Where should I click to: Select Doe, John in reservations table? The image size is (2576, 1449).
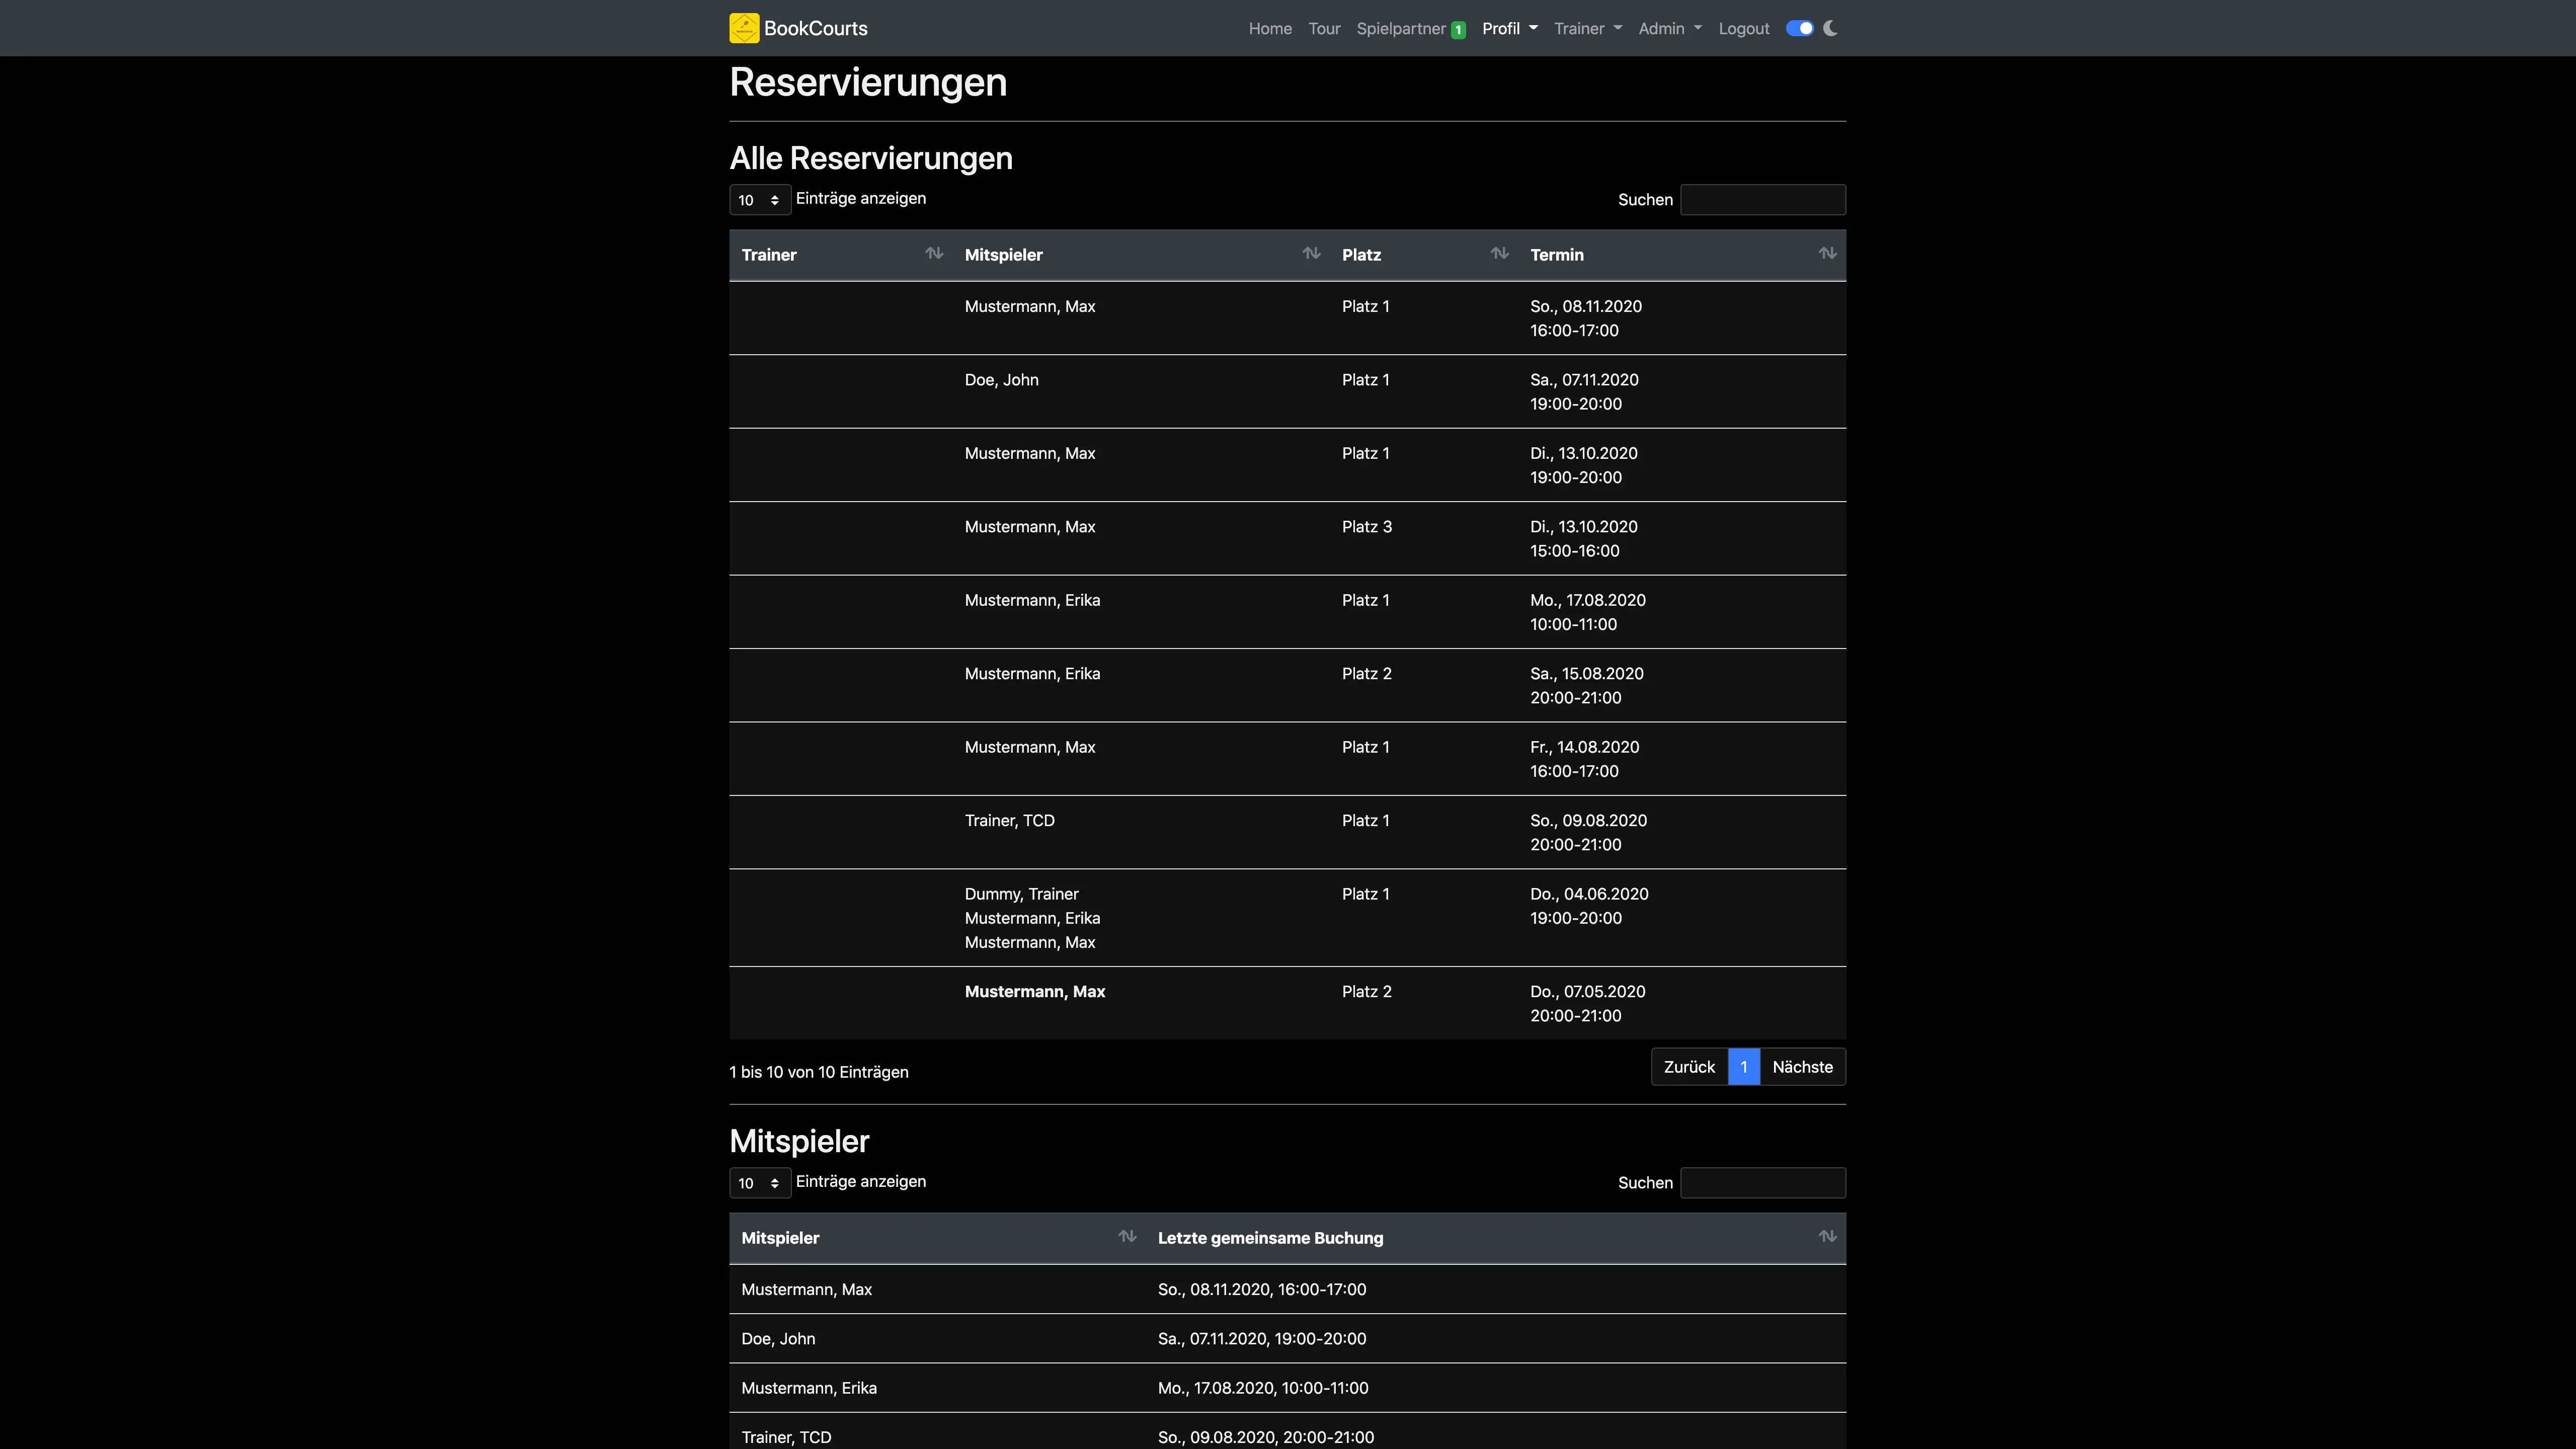click(x=1001, y=380)
